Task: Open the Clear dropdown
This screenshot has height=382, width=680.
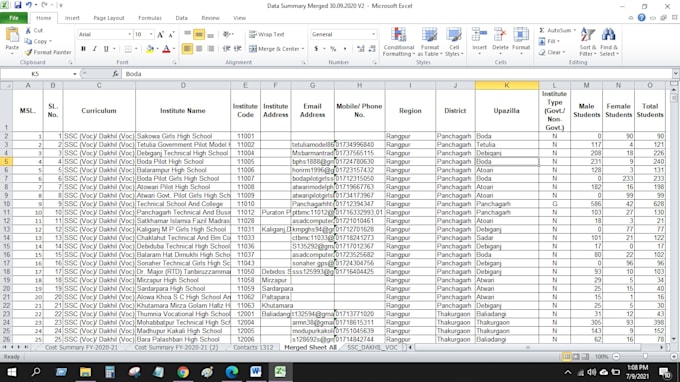Action: (552, 52)
